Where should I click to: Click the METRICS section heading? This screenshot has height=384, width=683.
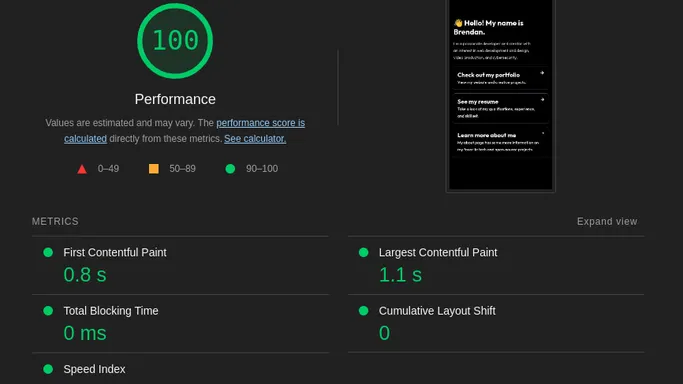(x=55, y=222)
